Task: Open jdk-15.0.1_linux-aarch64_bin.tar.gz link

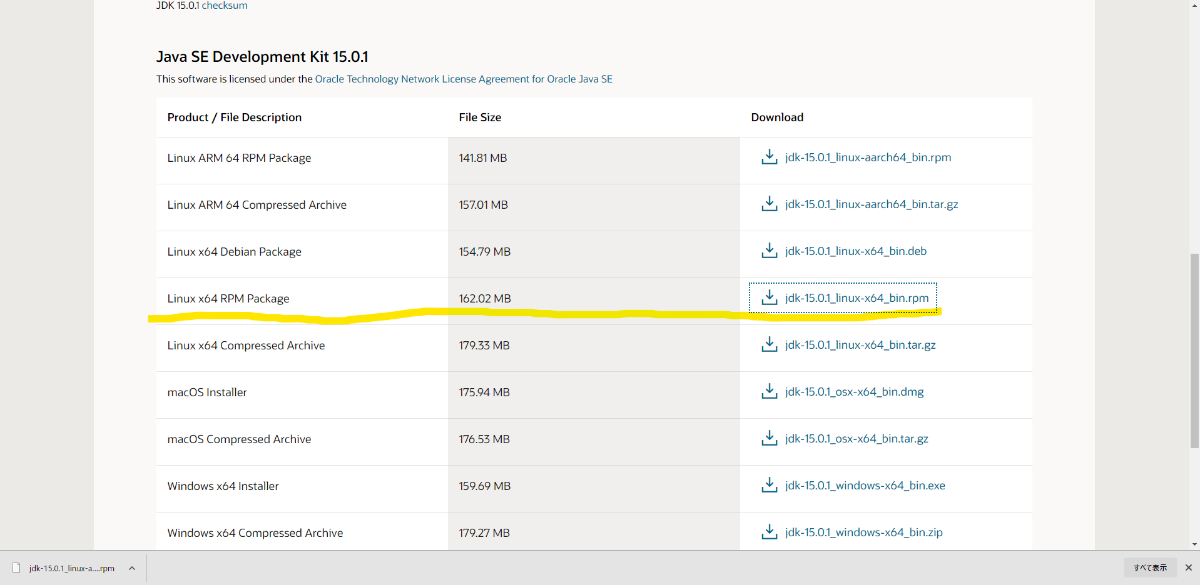Action: pyautogui.click(x=872, y=204)
